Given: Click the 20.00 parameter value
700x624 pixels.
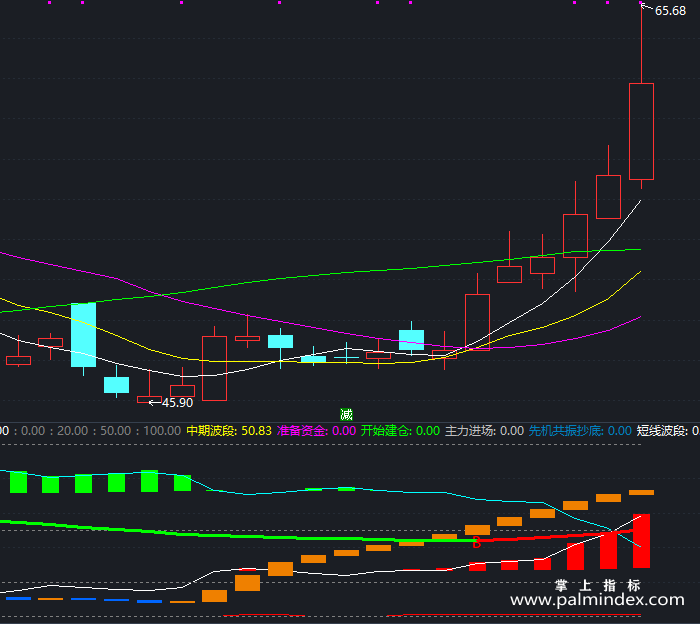Looking at the screenshot, I should pos(73,431).
